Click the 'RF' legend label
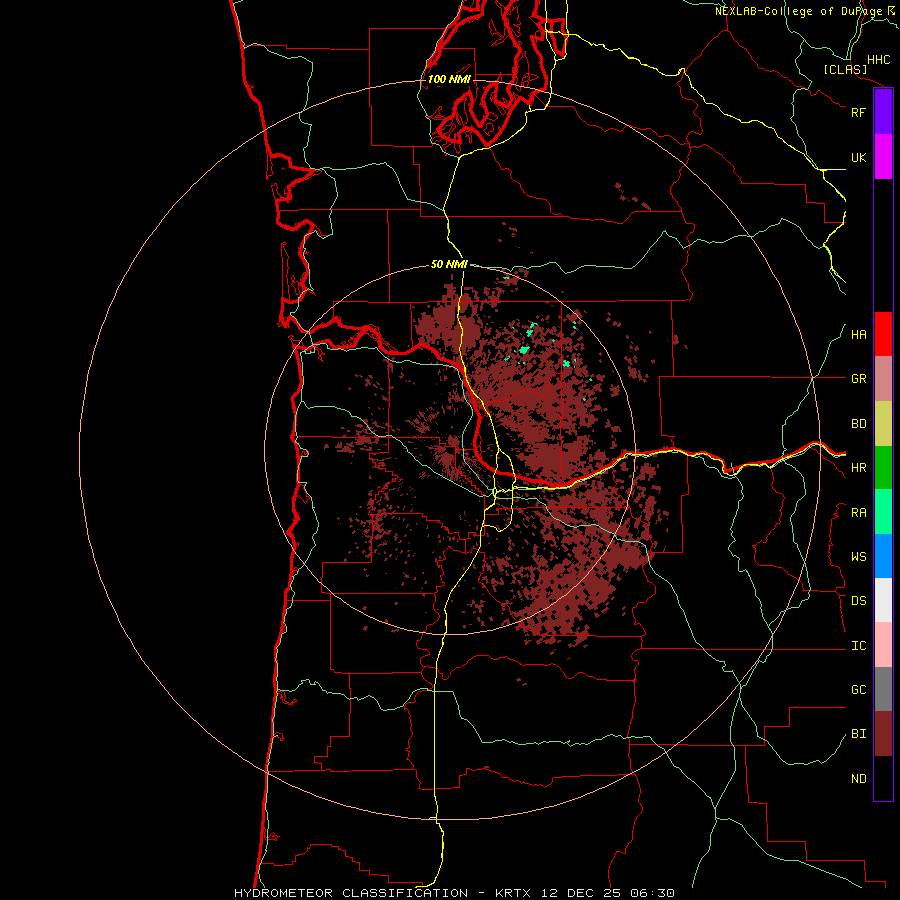 [x=858, y=112]
